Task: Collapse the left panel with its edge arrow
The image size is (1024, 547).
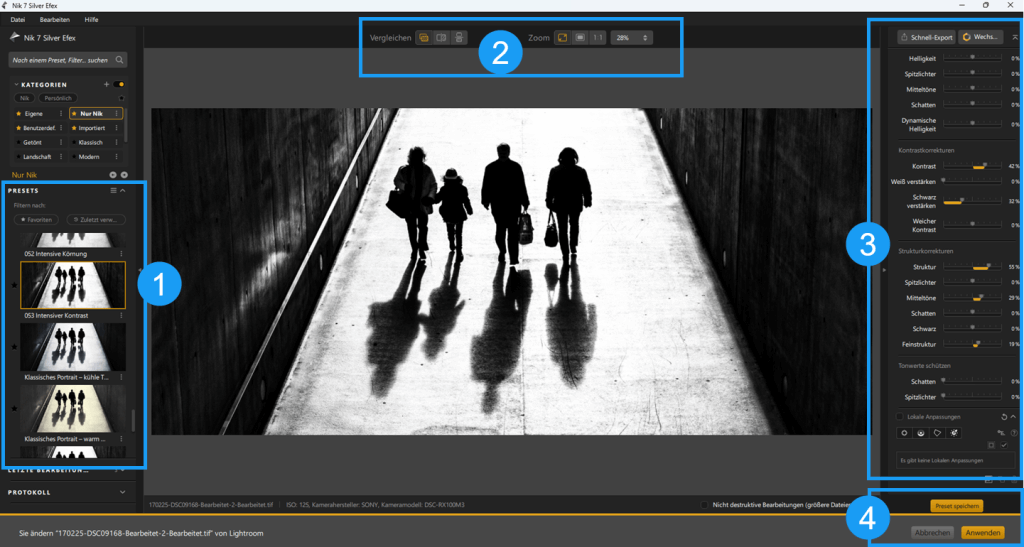Action: [139, 270]
